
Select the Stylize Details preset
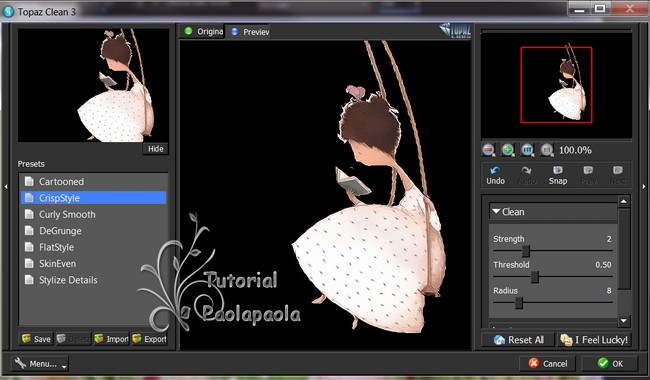[x=93, y=280]
